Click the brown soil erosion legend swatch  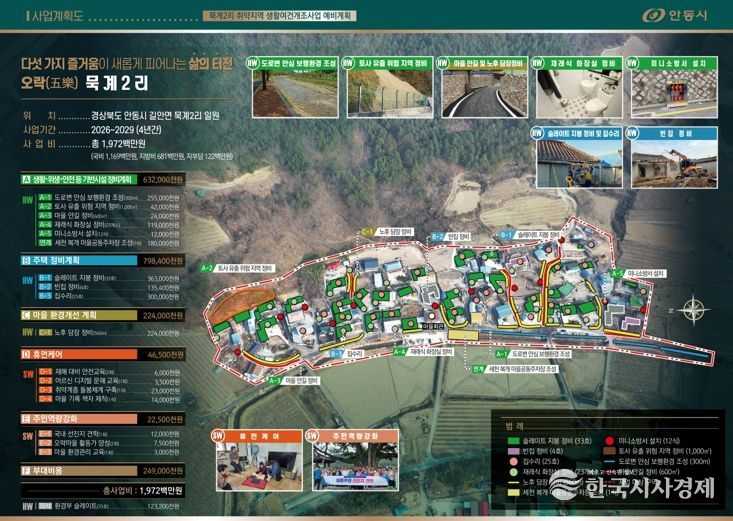(x=609, y=451)
